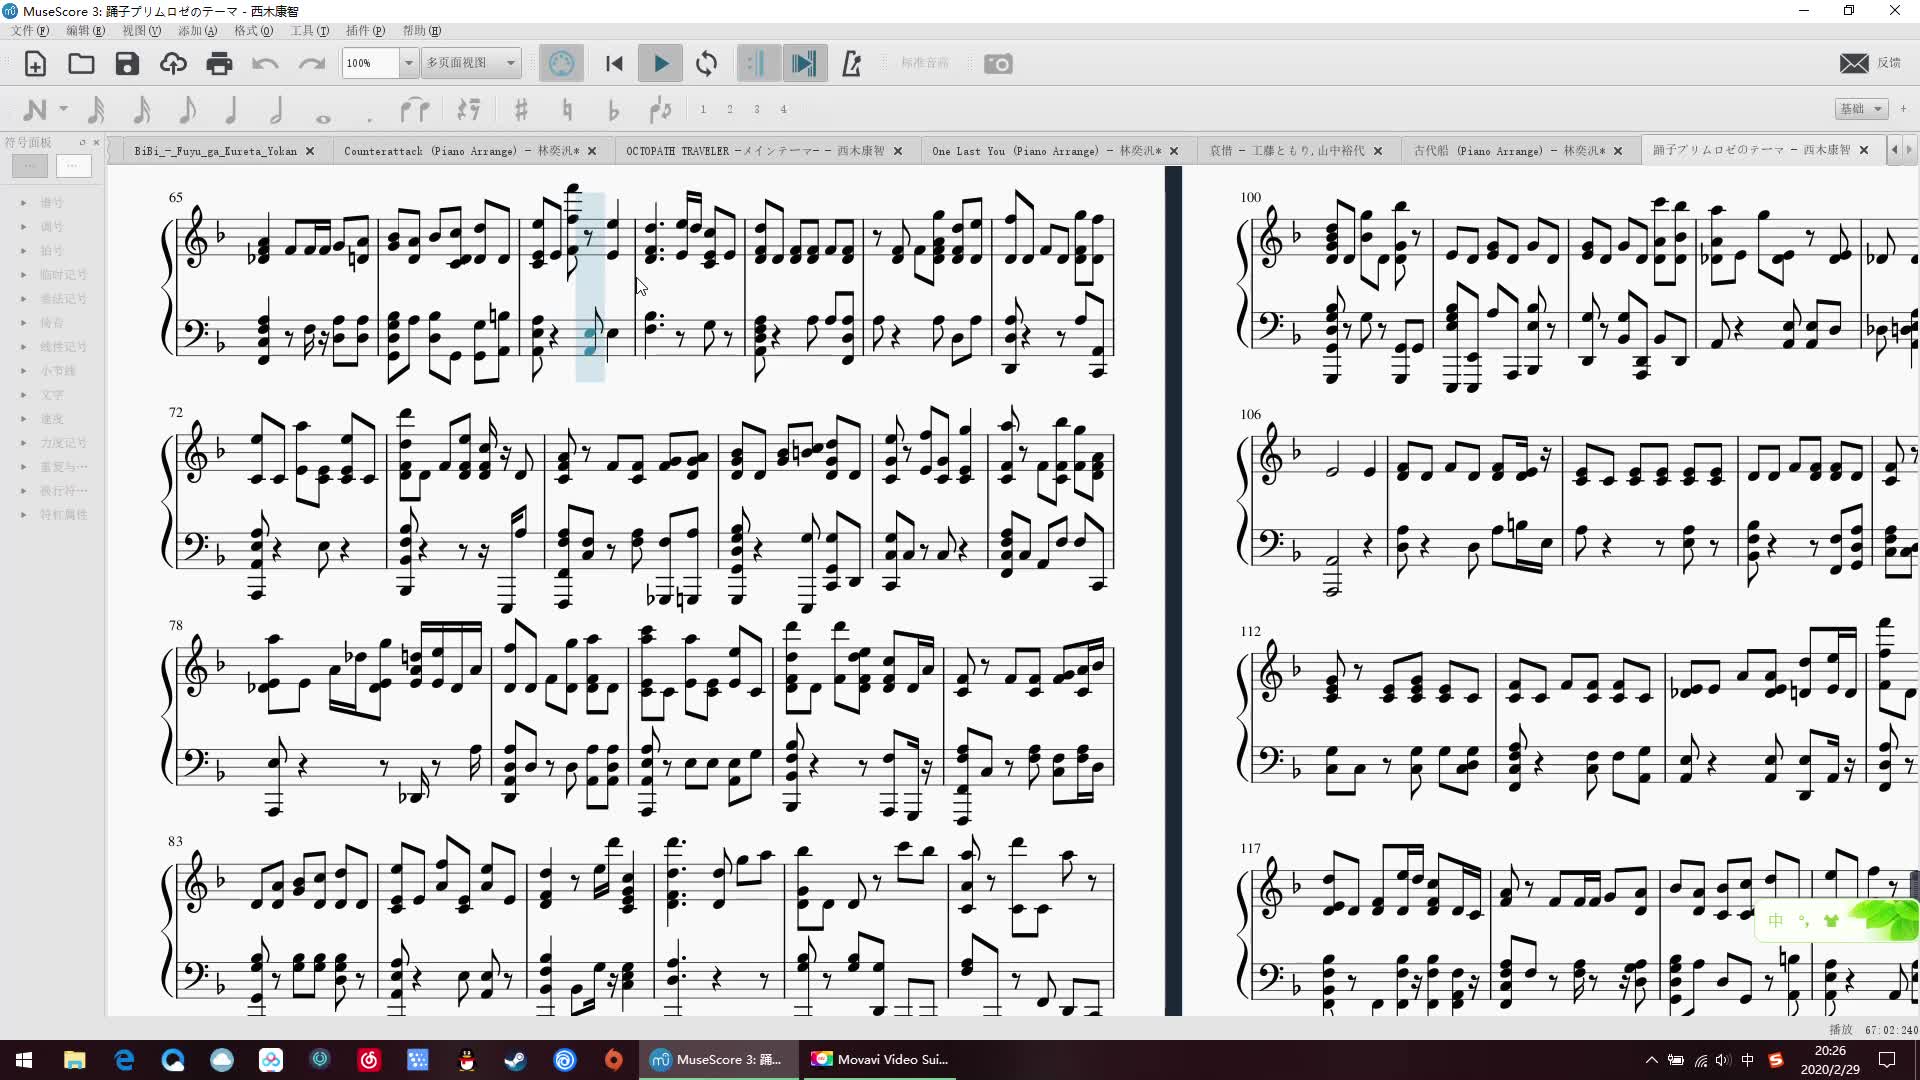Open the zoom level dropdown showing 100%
Viewport: 1920px width, 1080px height.
point(408,63)
